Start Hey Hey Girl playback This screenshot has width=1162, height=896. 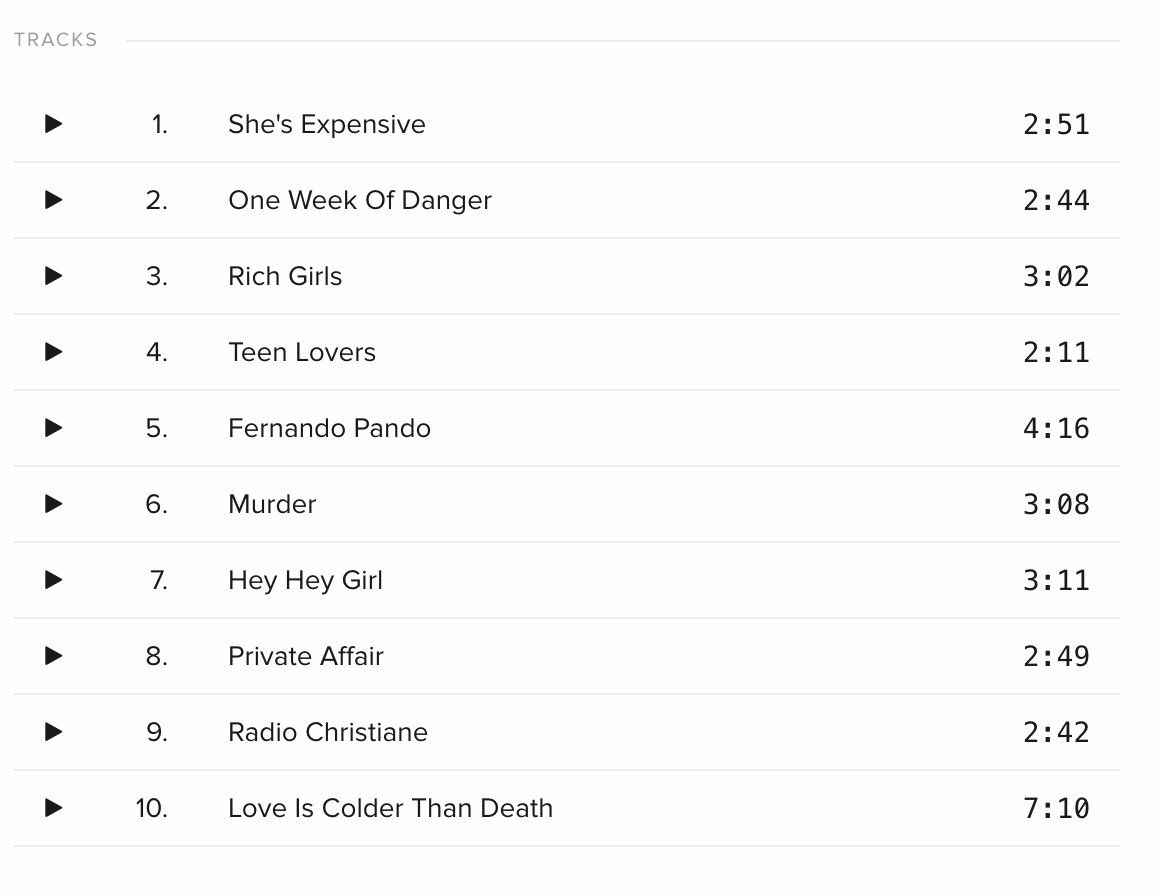tap(53, 580)
